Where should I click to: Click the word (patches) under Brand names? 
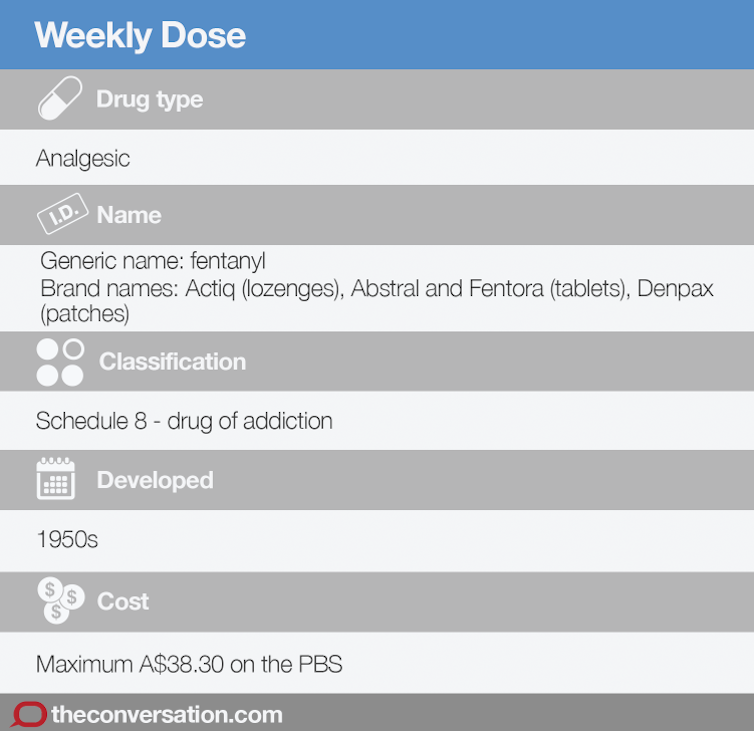tap(86, 314)
